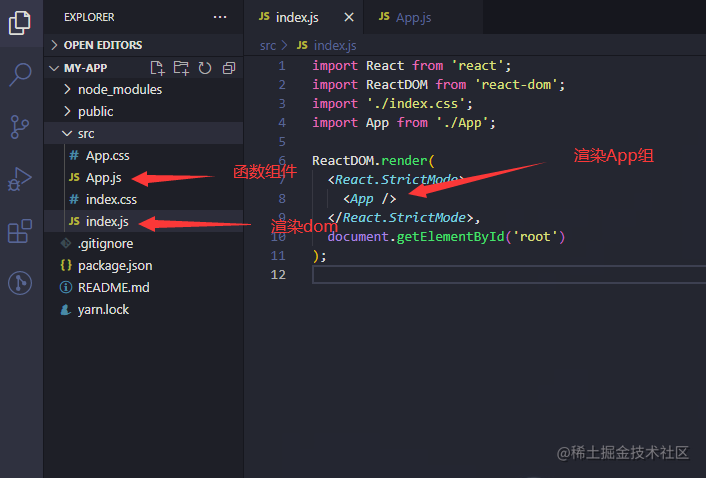Expand the OPEN EDITORS section
The image size is (706, 478).
pos(143,45)
